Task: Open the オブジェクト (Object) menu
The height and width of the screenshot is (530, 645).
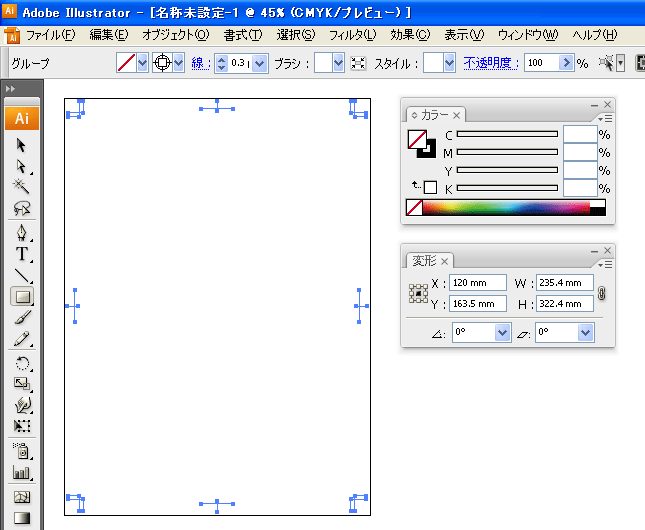Action: click(175, 35)
